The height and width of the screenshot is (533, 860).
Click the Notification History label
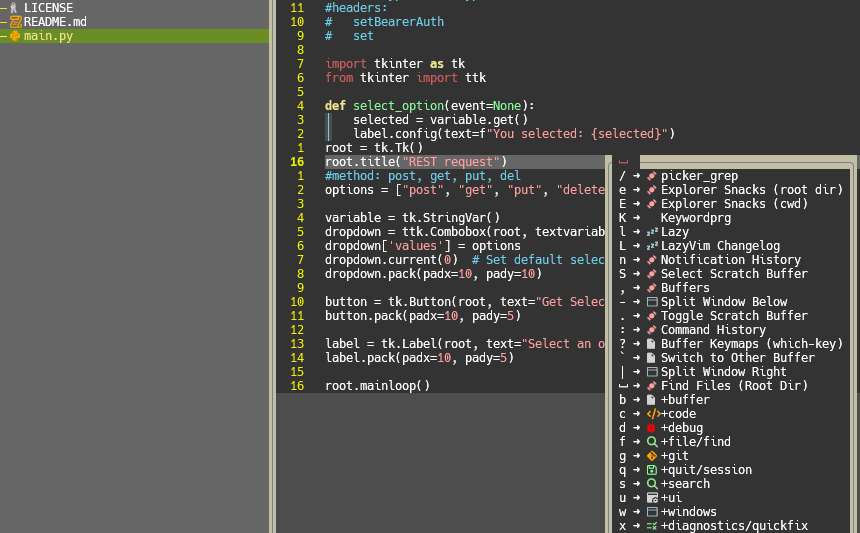731,260
